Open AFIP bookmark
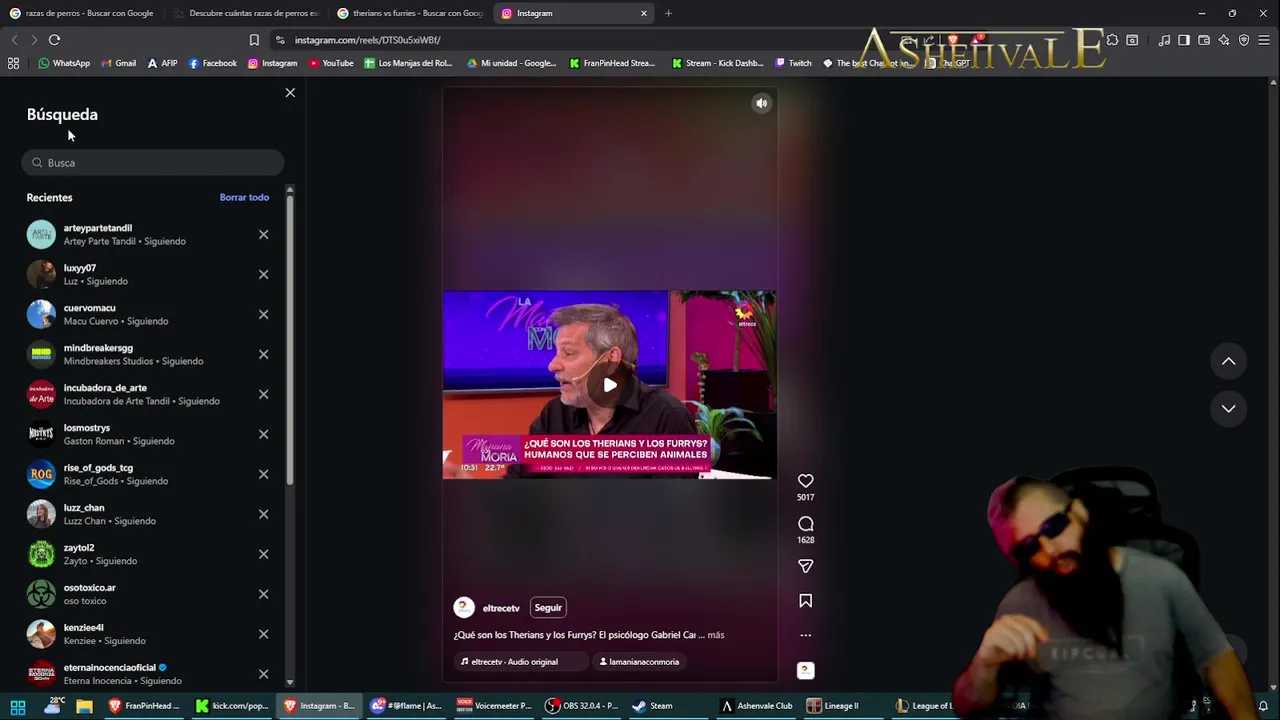Screen dimensions: 1280x720 click(x=162, y=63)
